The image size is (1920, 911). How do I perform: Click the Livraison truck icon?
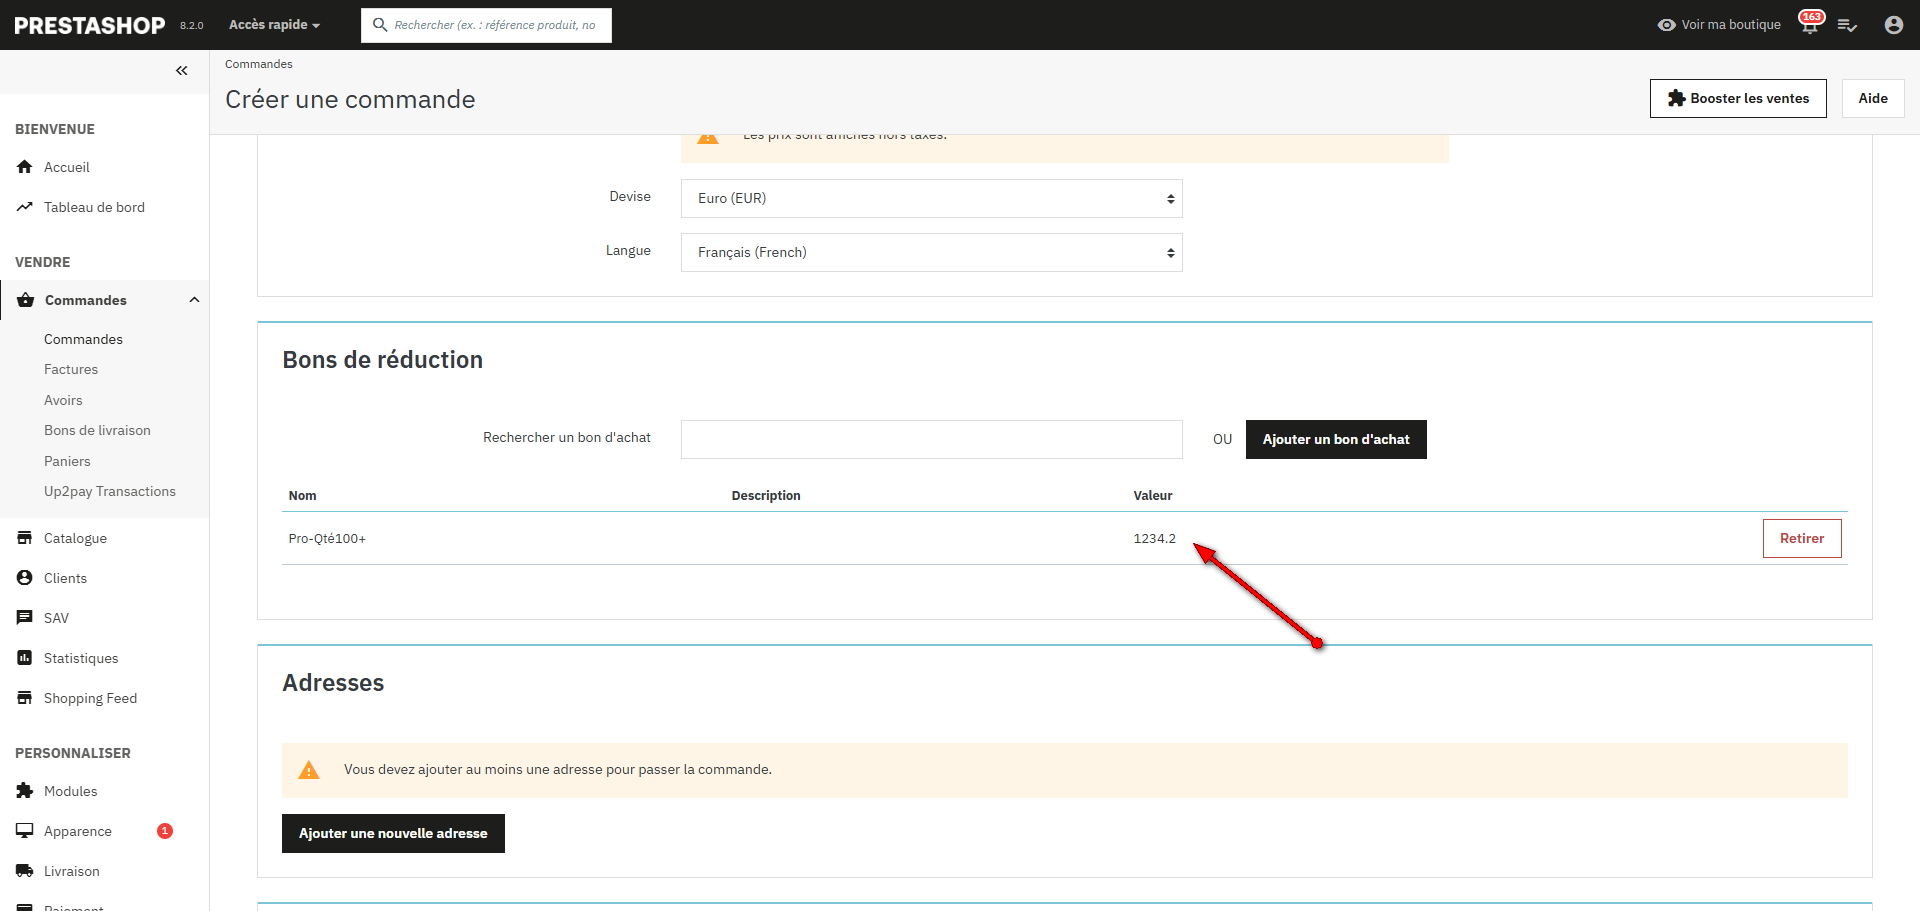tap(25, 871)
